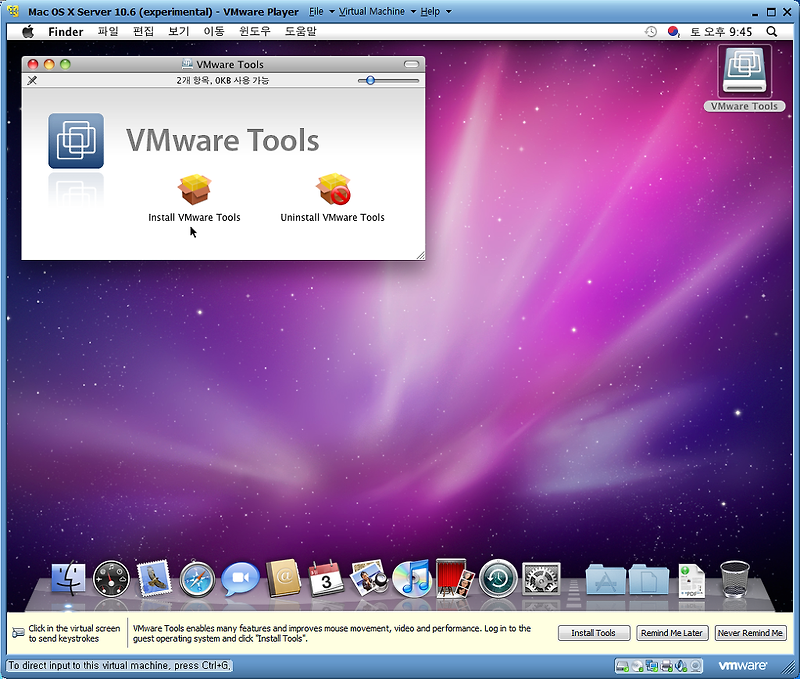Open iChat from the Dock
The image size is (800, 679).
pyautogui.click(x=240, y=579)
